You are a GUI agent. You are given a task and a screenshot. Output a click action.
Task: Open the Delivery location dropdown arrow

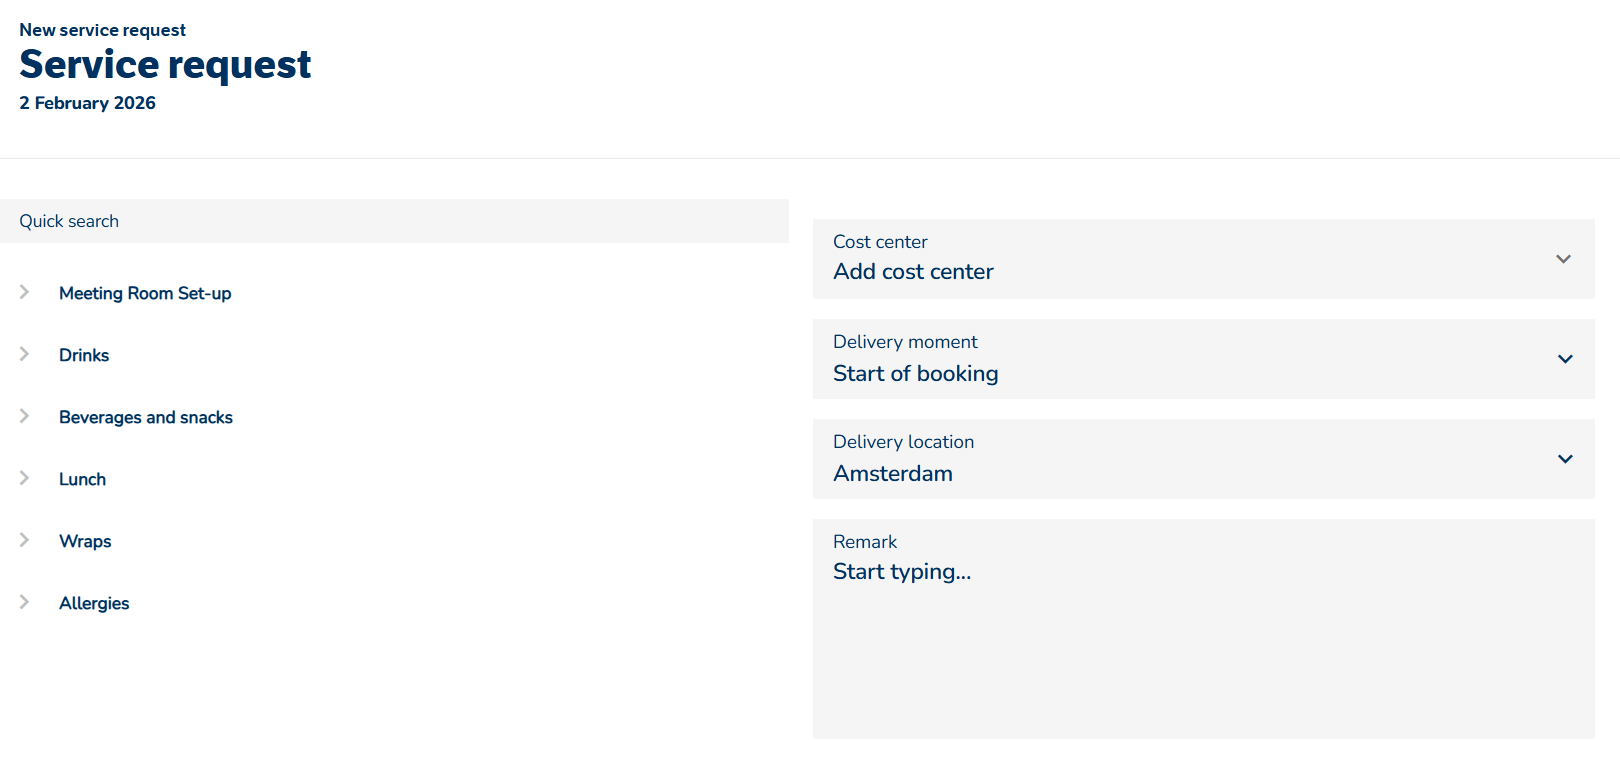point(1565,459)
